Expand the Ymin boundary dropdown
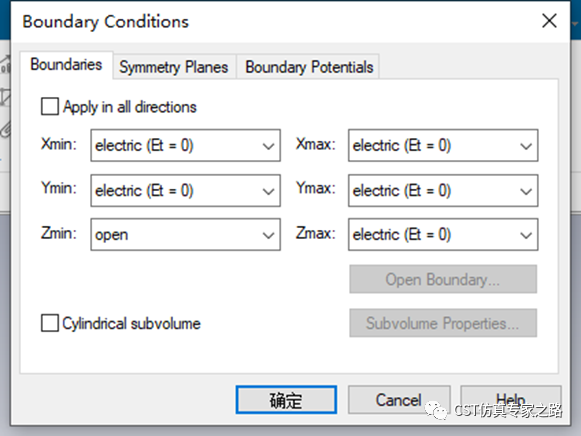Viewport: 581px width, 436px height. click(x=185, y=190)
